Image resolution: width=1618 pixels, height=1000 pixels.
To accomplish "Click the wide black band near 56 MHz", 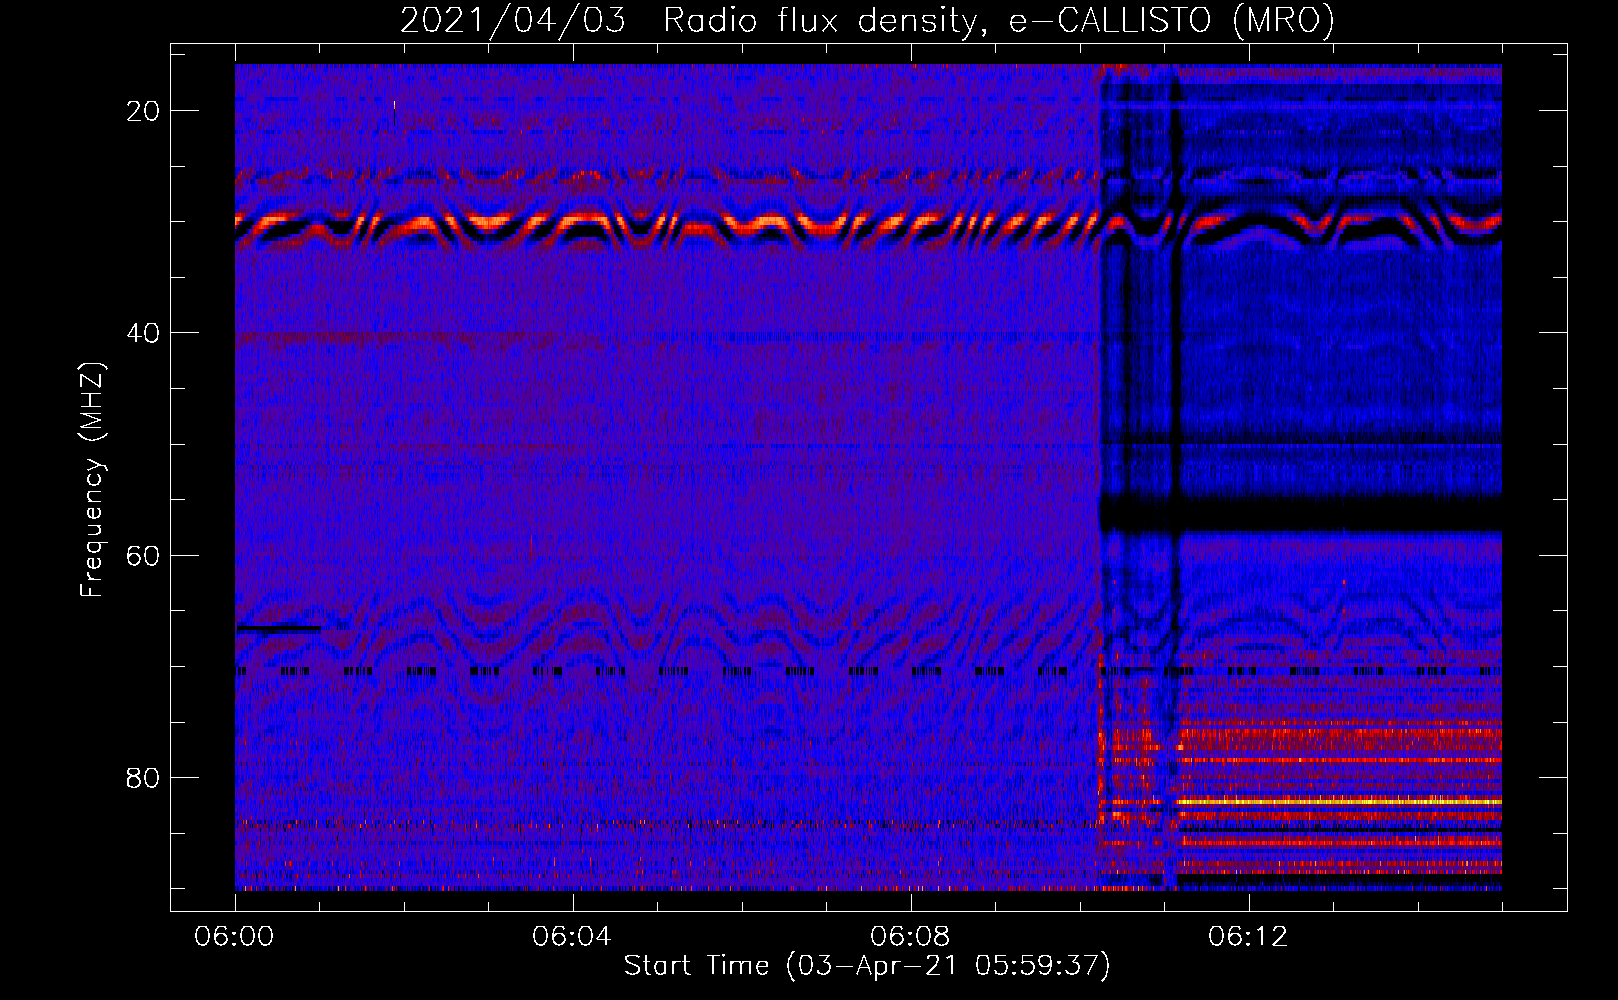I will point(1301,516).
